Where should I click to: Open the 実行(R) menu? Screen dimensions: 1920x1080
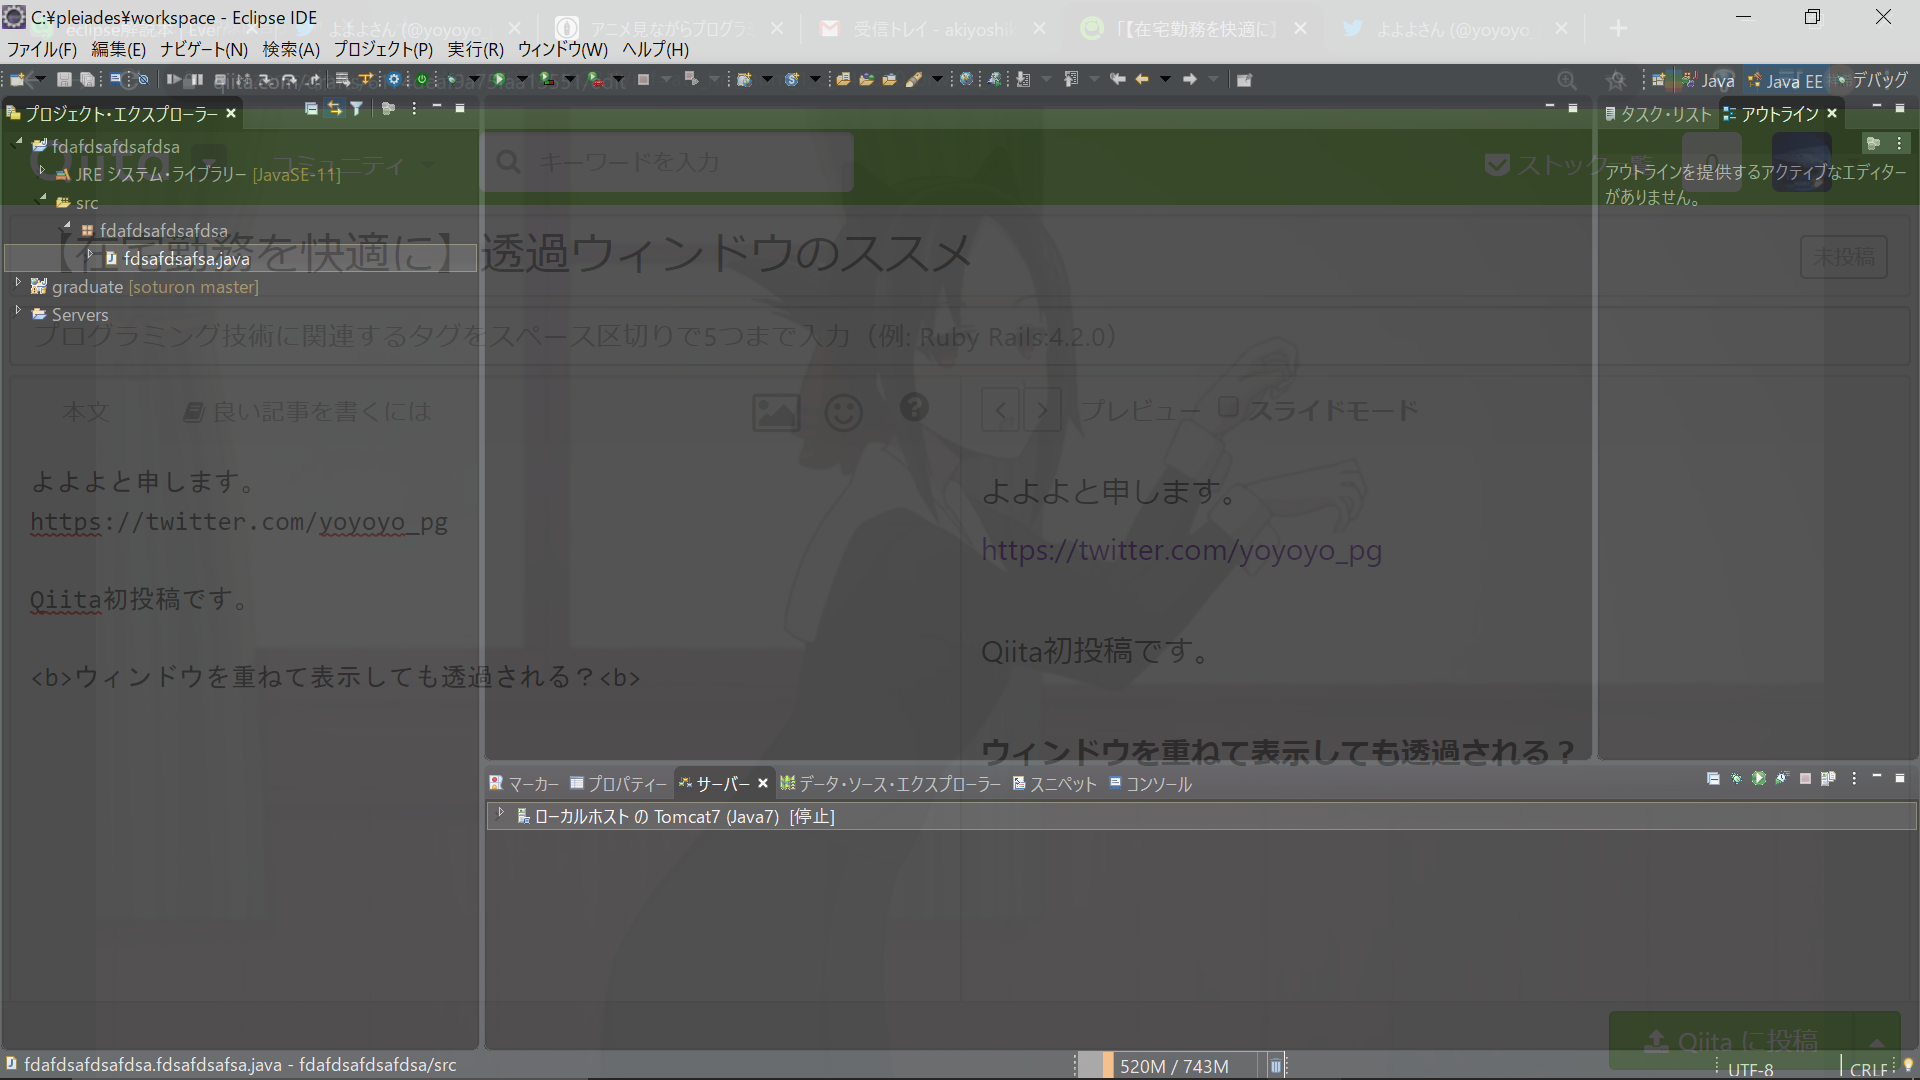click(x=475, y=49)
